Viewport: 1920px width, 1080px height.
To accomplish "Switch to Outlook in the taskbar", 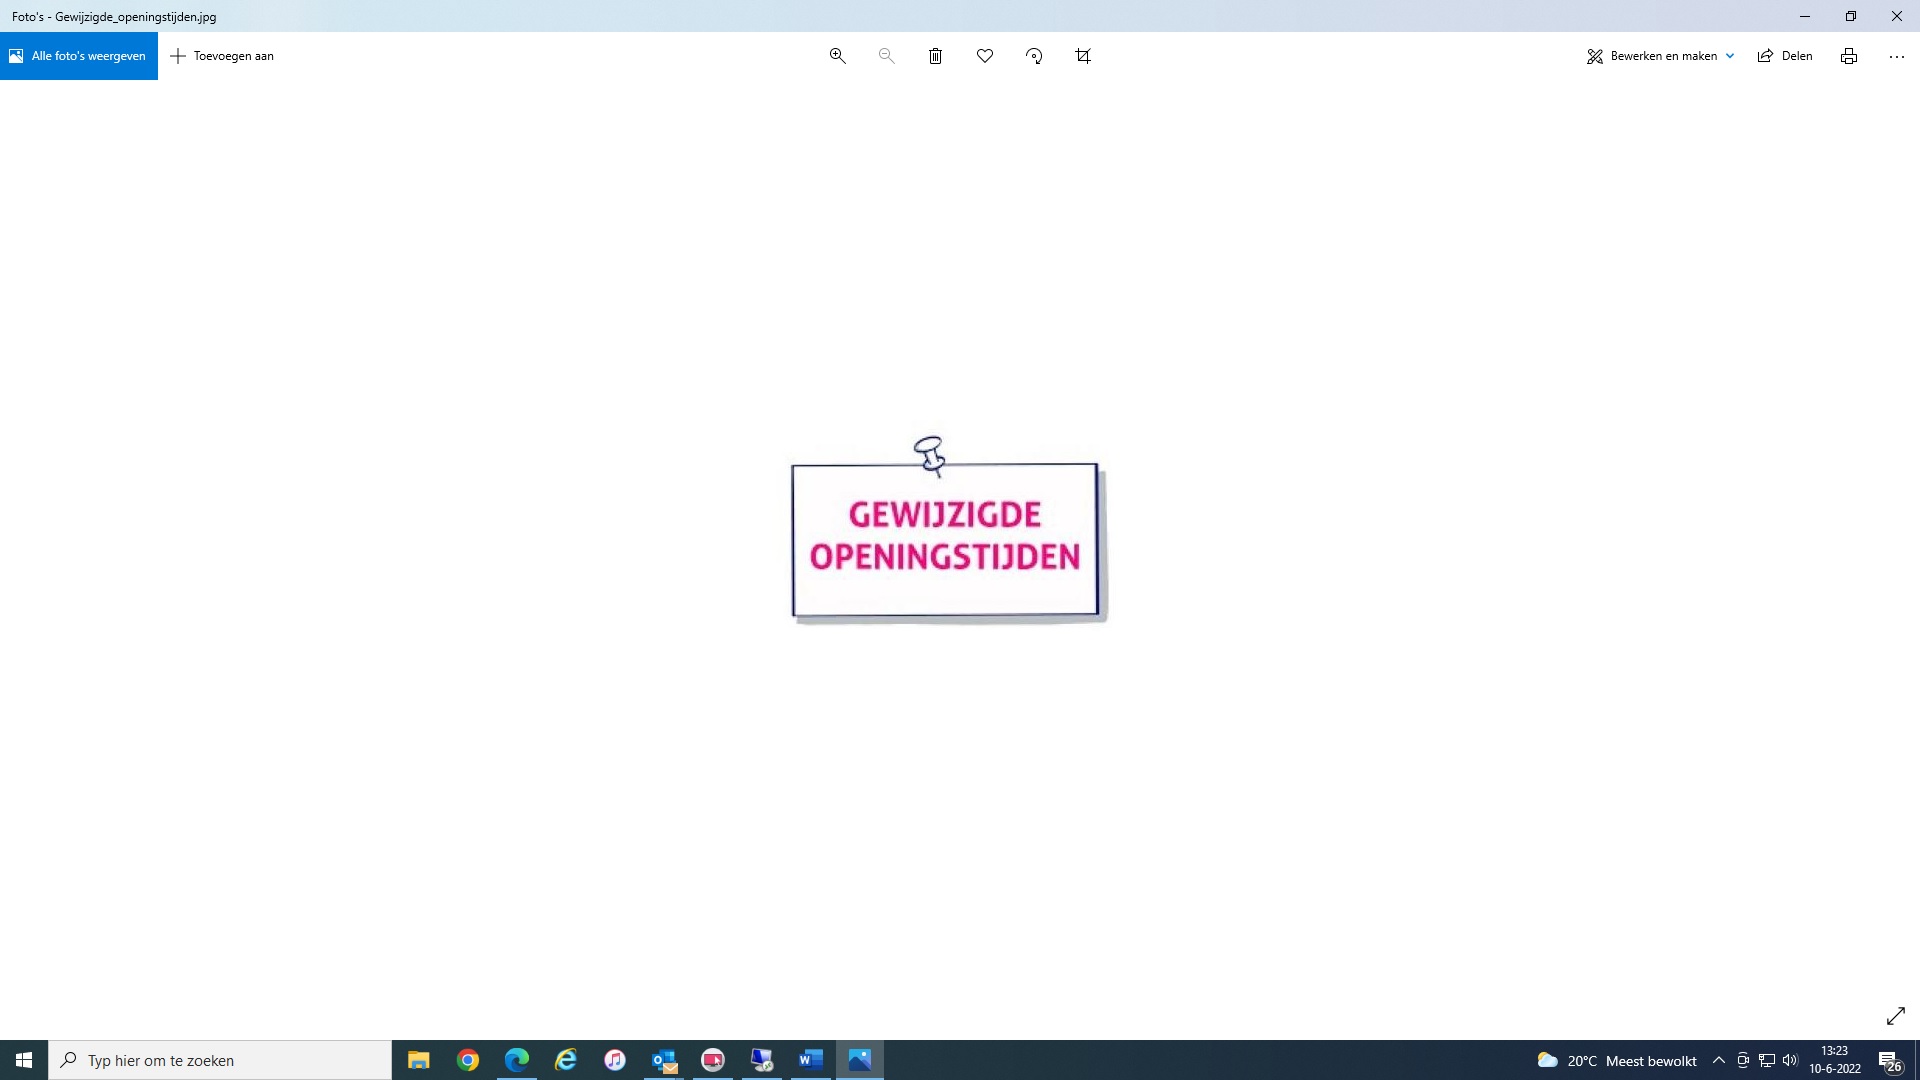I will [x=664, y=1060].
